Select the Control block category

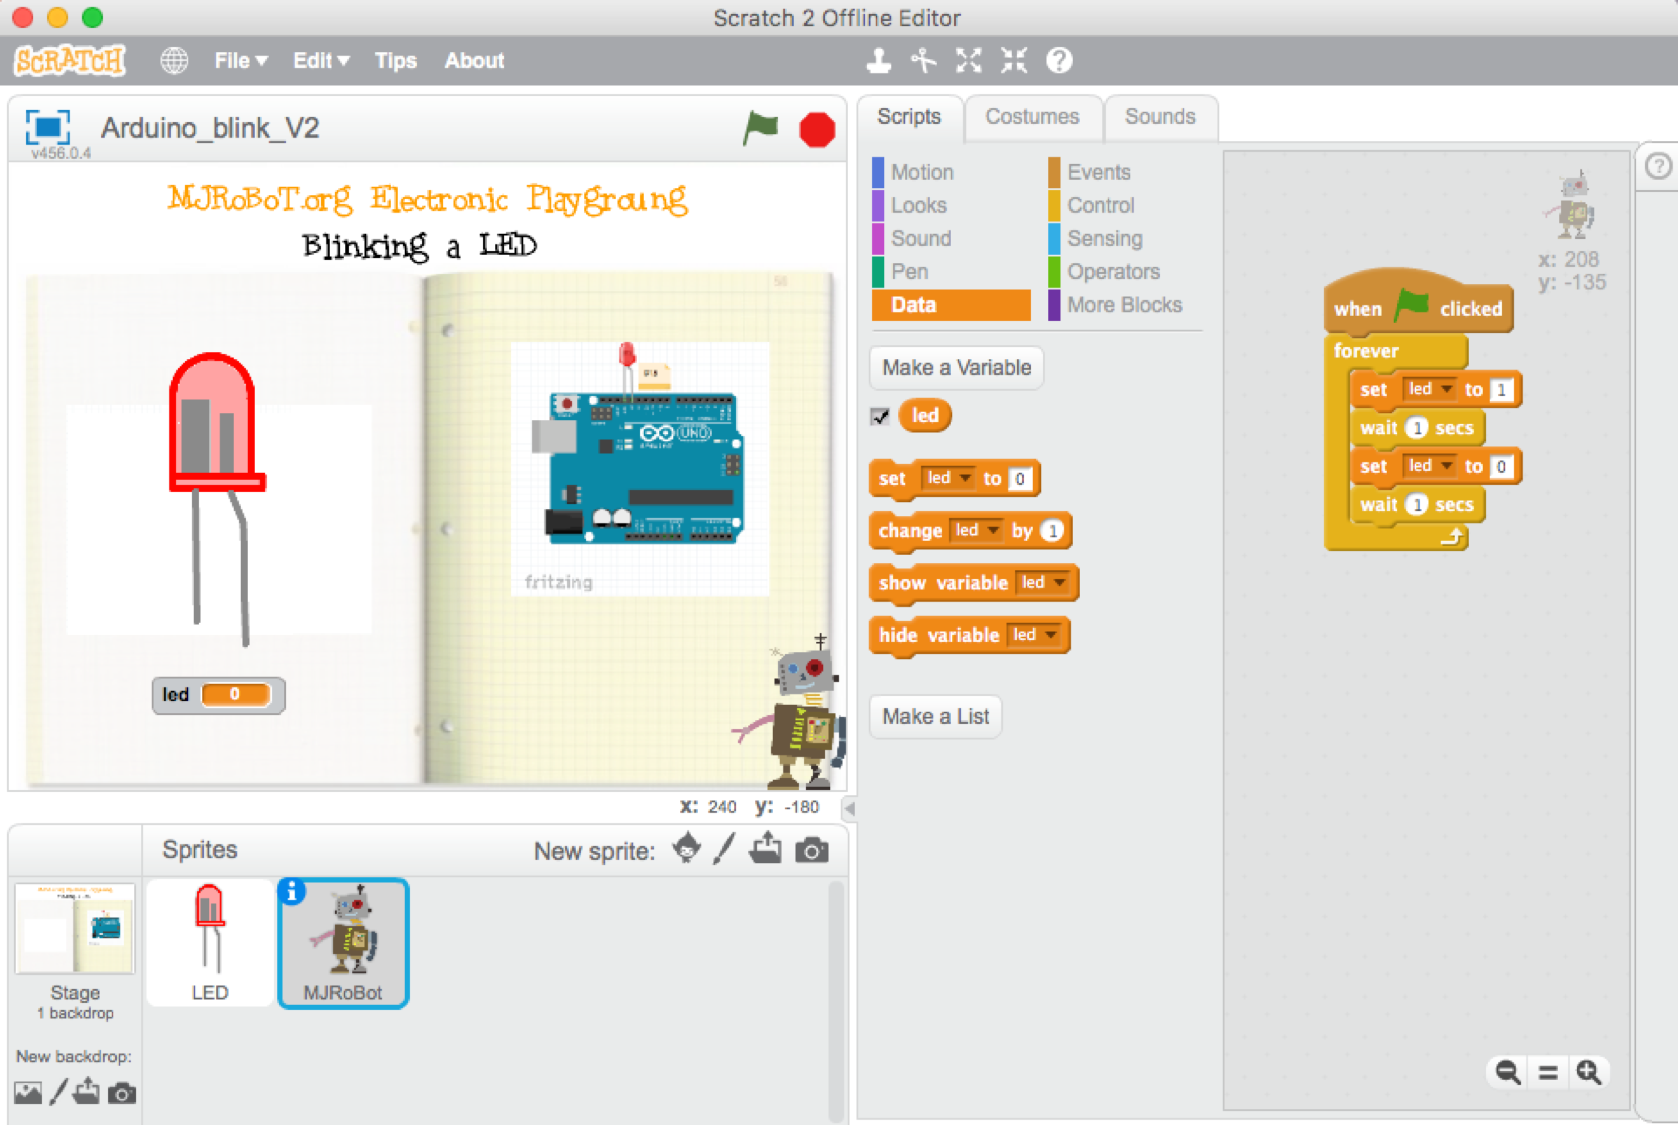(1100, 205)
